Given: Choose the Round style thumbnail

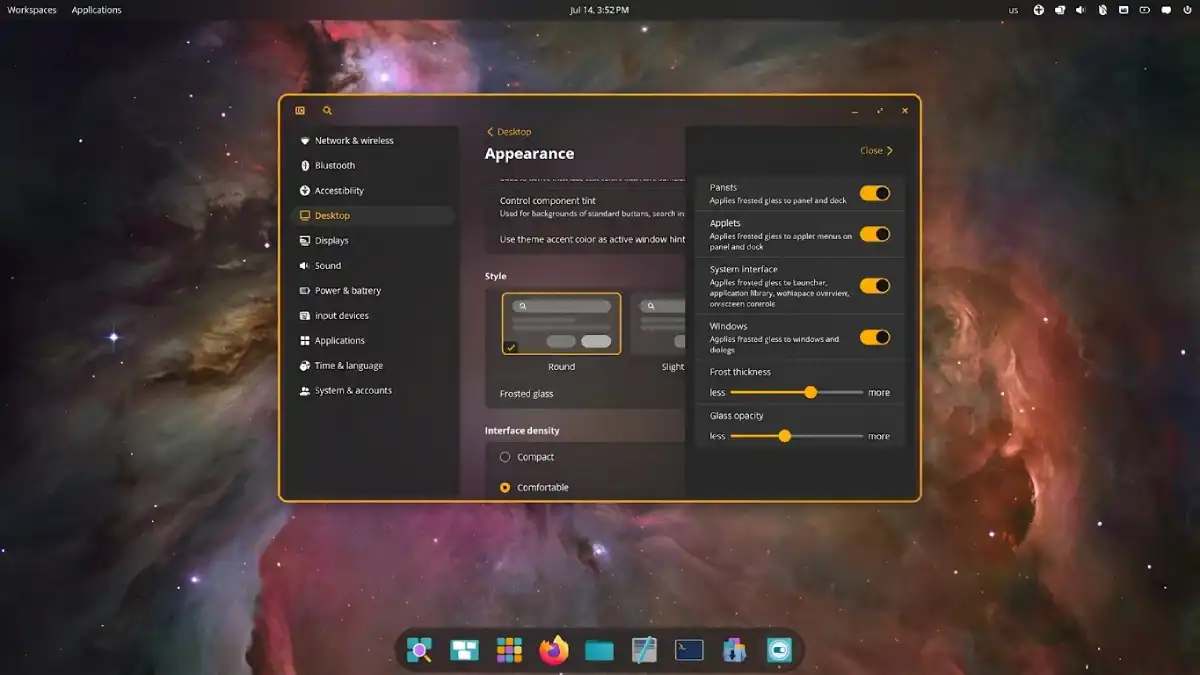Looking at the screenshot, I should tap(561, 324).
